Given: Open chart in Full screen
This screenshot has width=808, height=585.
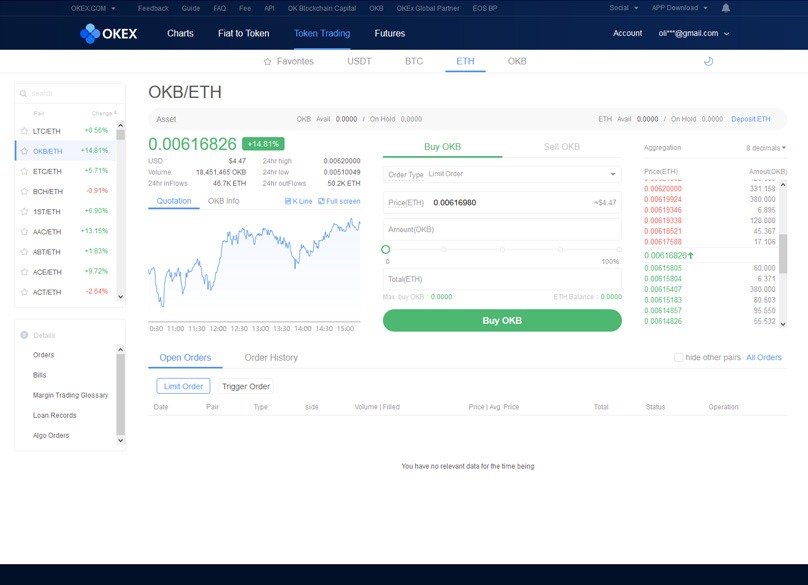Looking at the screenshot, I should (x=339, y=201).
